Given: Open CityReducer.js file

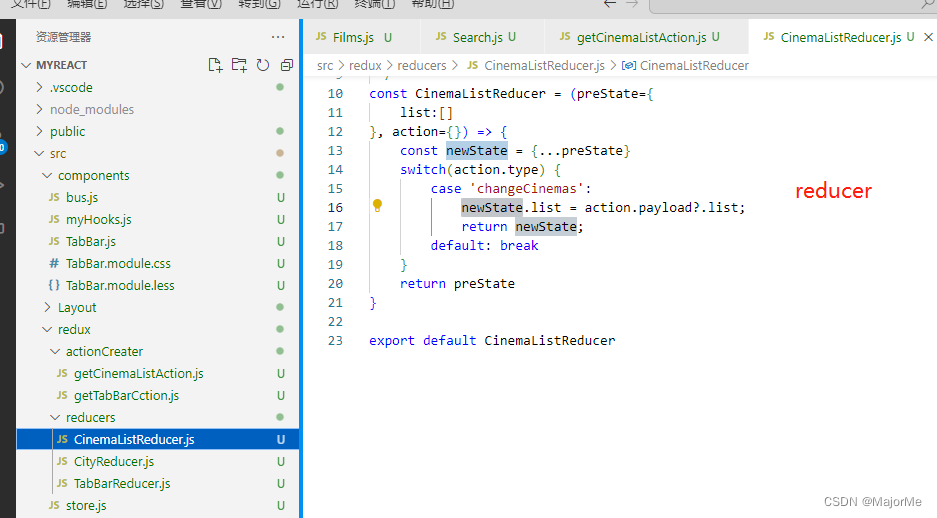Looking at the screenshot, I should pos(158,461).
